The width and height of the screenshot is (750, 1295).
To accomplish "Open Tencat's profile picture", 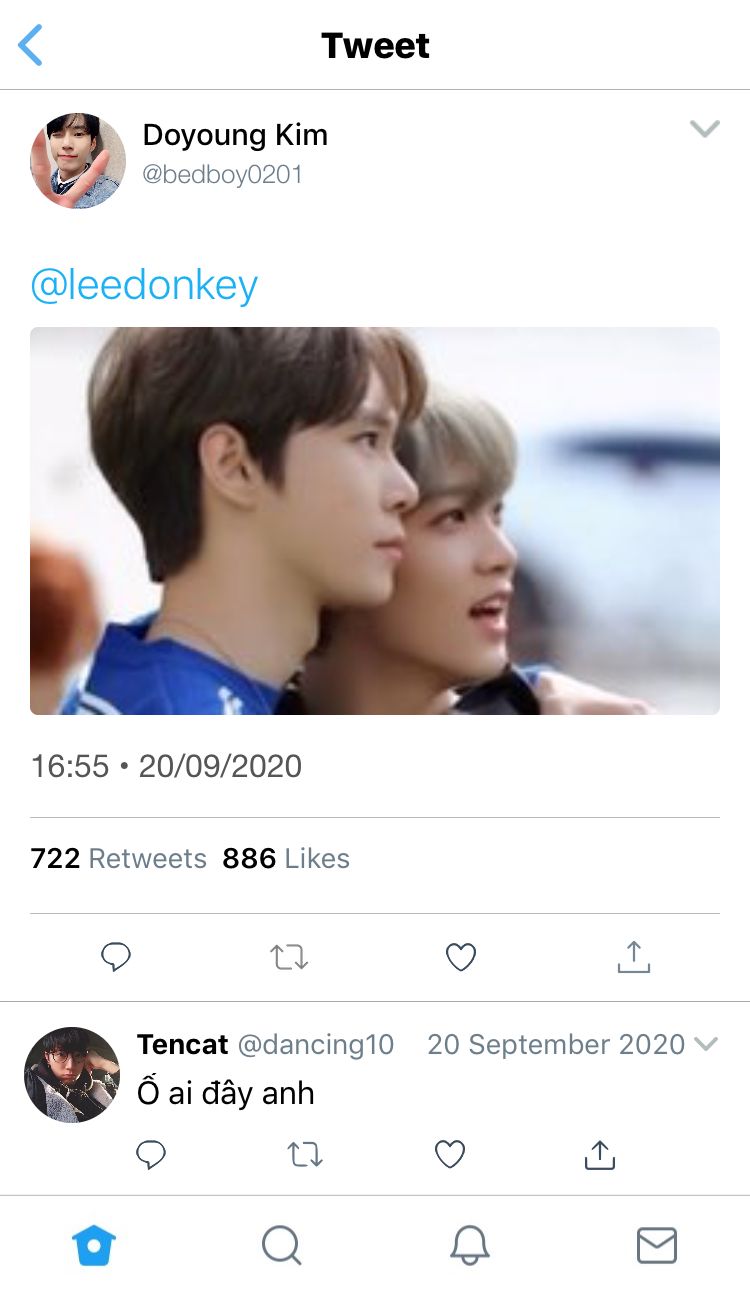I will (x=72, y=1074).
